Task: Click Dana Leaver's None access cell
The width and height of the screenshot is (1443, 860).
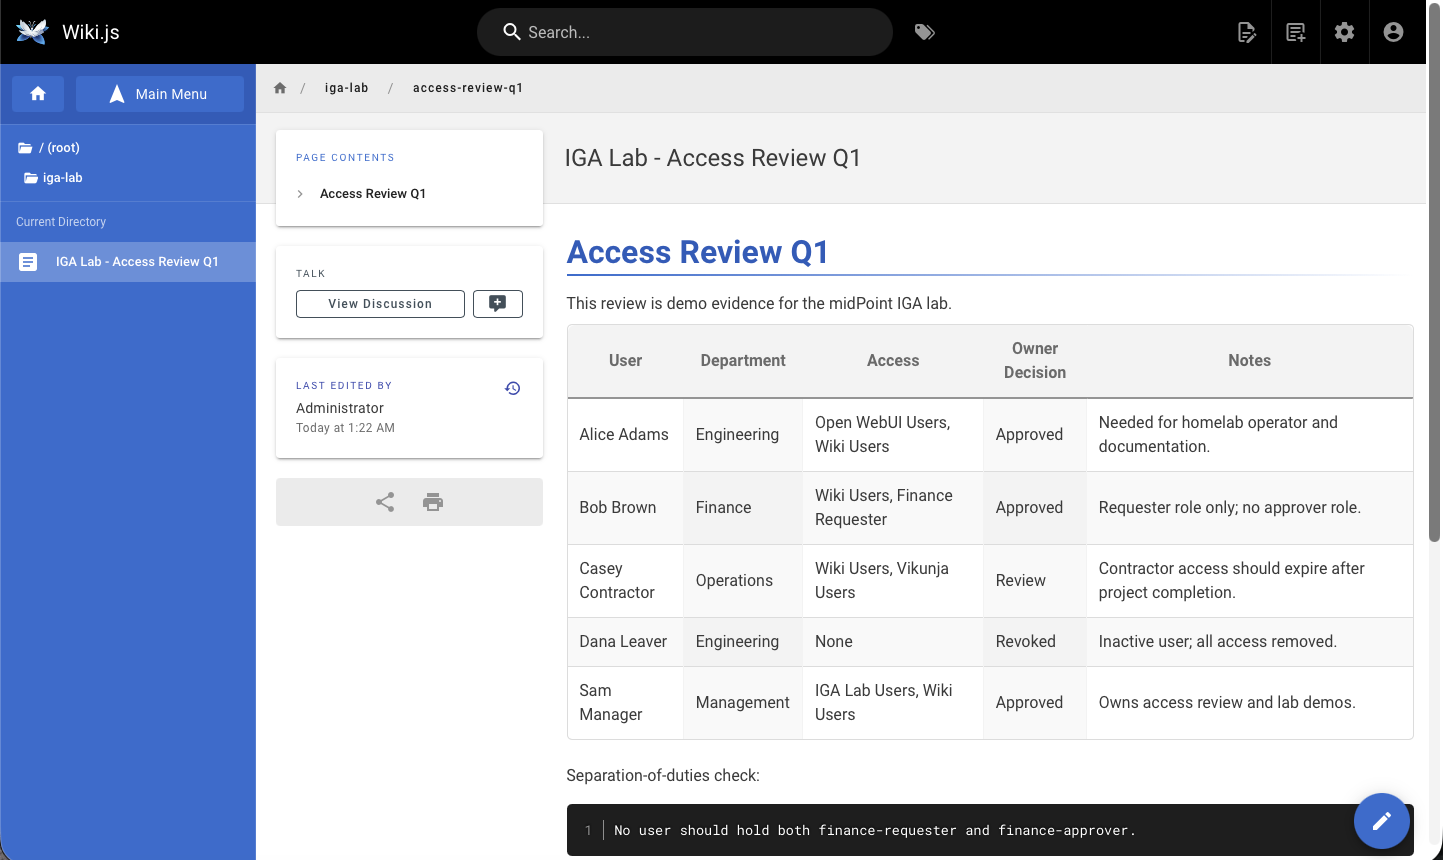Action: pyautogui.click(x=893, y=642)
